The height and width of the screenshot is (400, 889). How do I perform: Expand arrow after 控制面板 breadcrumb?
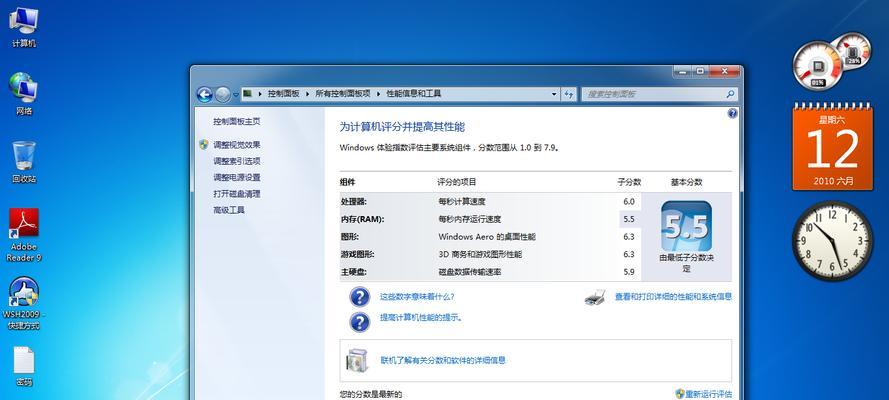308,93
